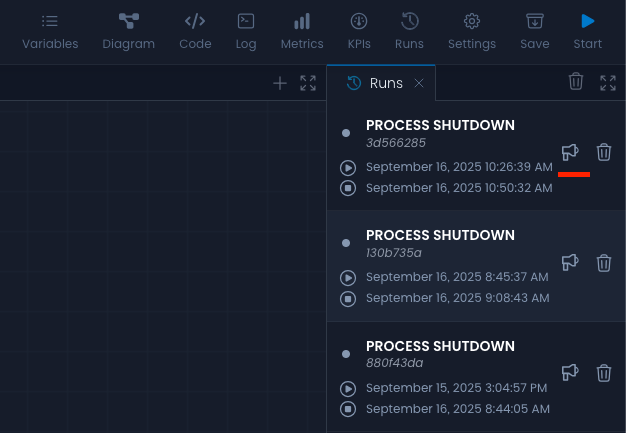Close the Runs tab
The height and width of the screenshot is (433, 626).
(419, 83)
